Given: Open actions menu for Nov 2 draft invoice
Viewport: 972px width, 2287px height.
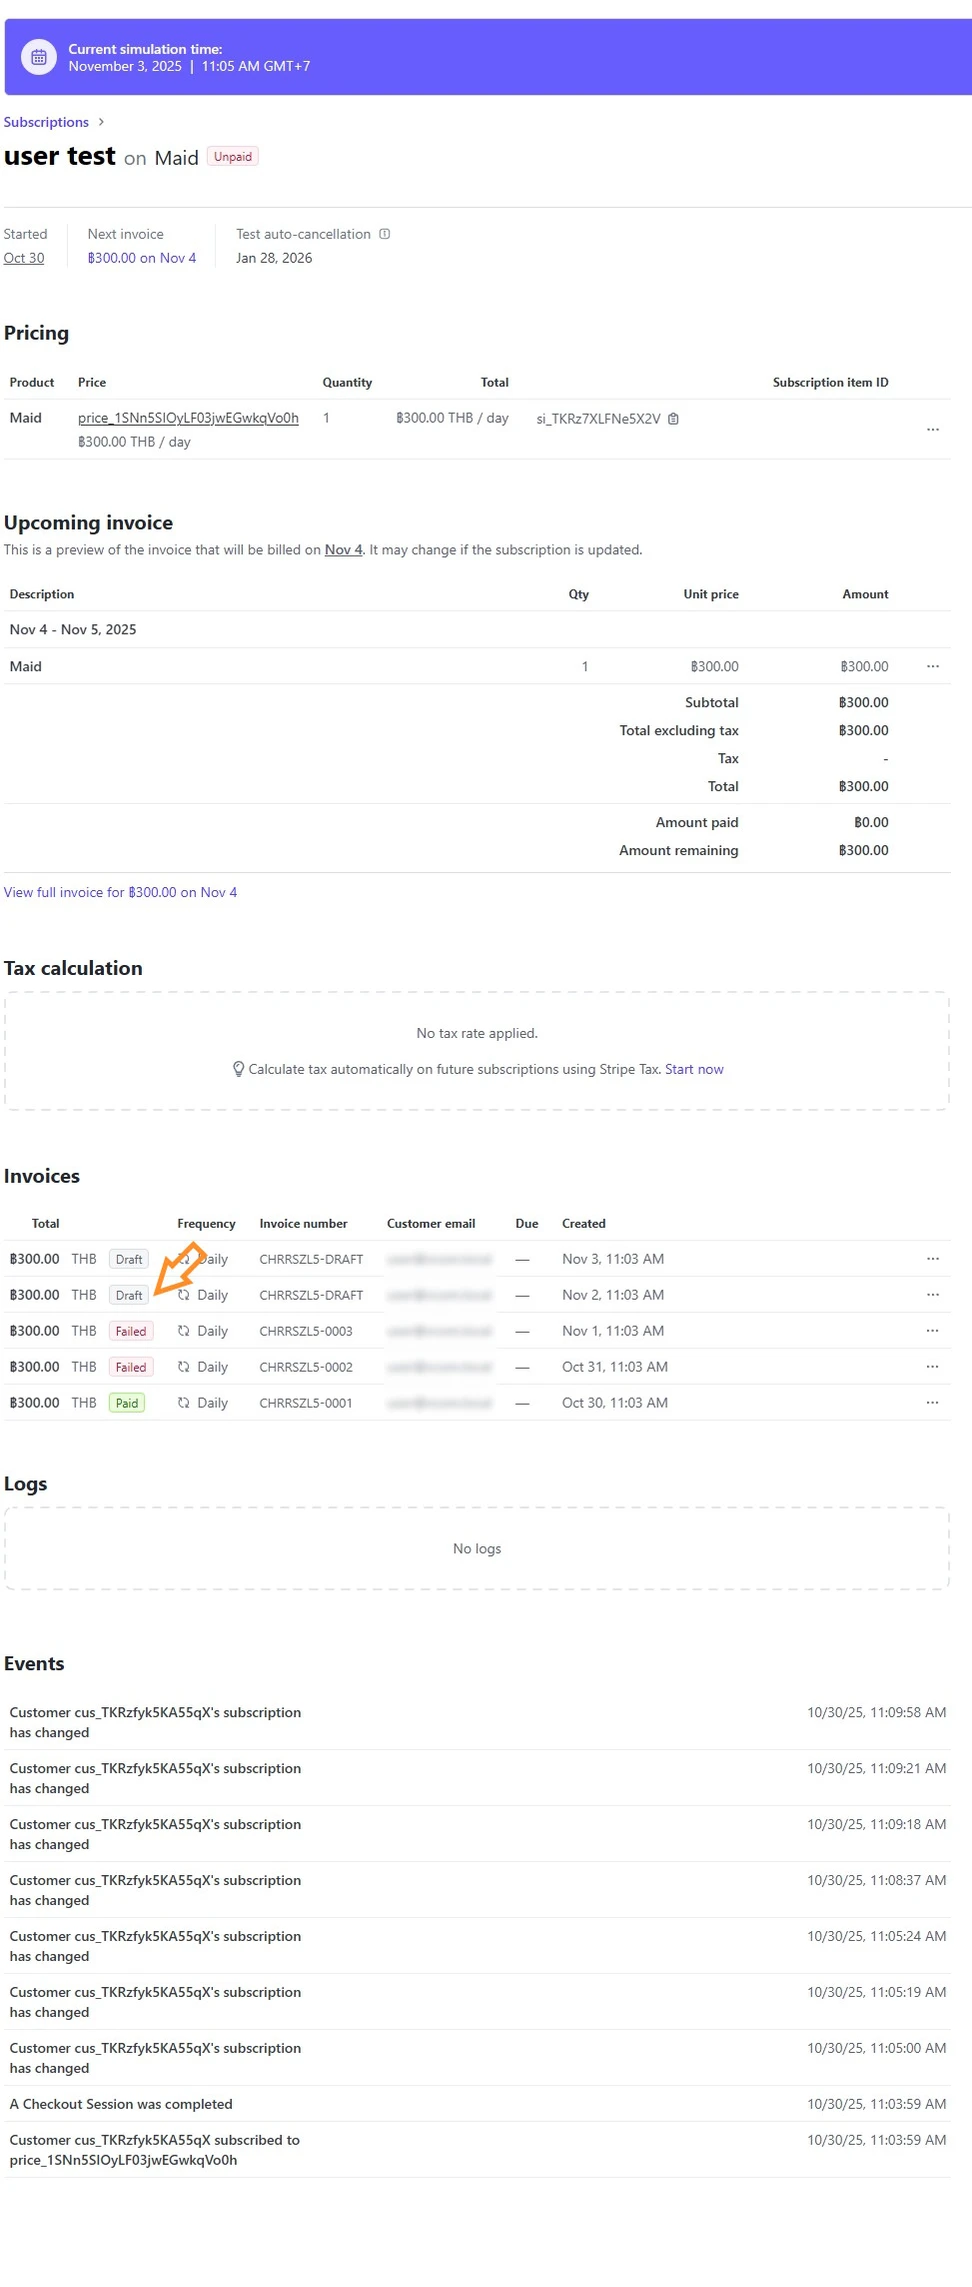Looking at the screenshot, I should [x=932, y=1295].
